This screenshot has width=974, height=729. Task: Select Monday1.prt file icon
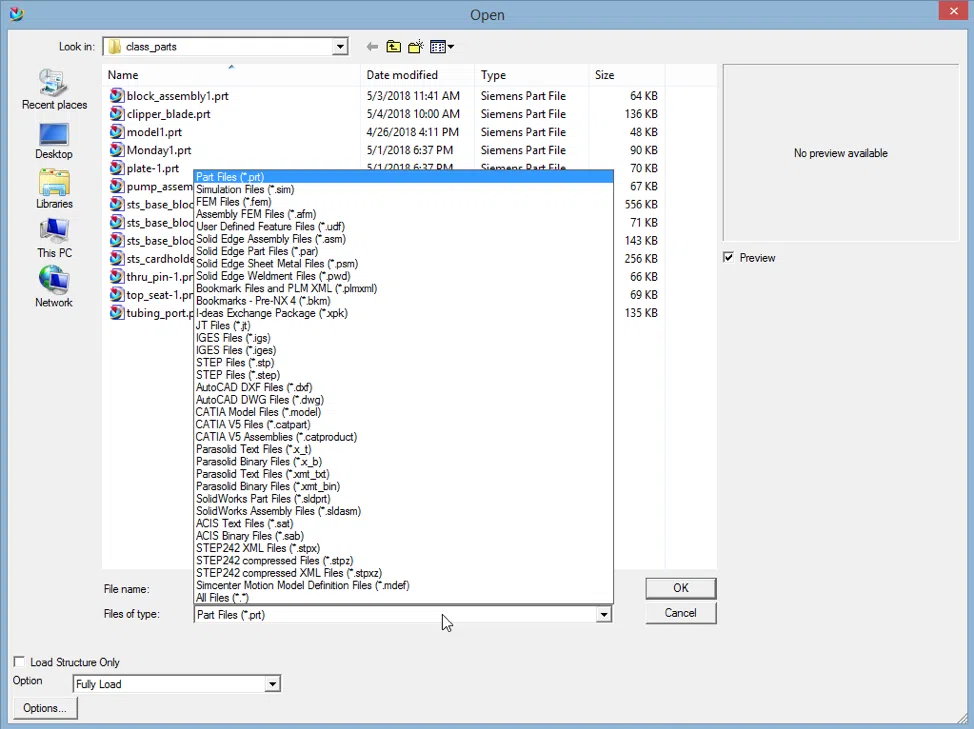click(116, 150)
